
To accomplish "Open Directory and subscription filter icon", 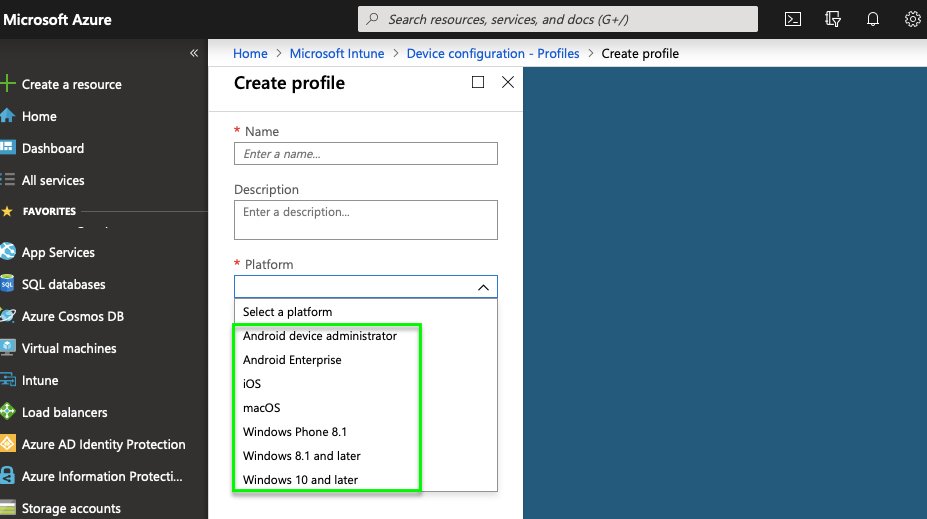I will (x=833, y=20).
